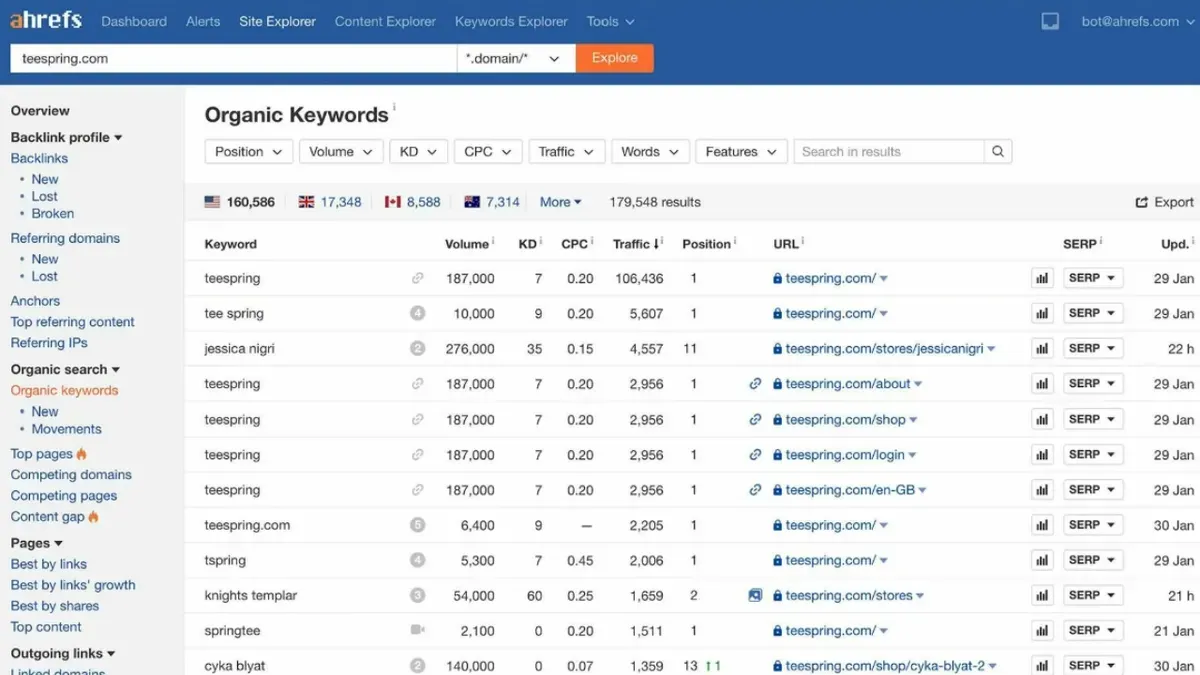Open the Volume filter dropdown
Image resolution: width=1200 pixels, height=675 pixels.
tap(341, 152)
